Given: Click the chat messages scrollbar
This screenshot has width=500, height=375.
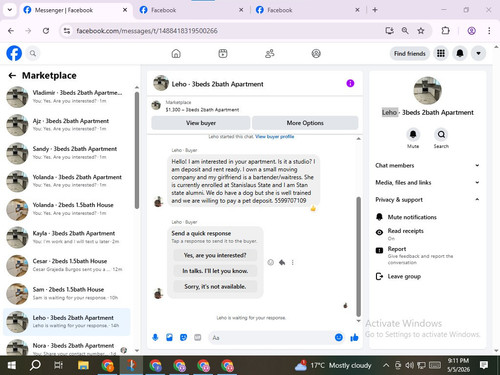Looking at the screenshot, I should click(359, 257).
